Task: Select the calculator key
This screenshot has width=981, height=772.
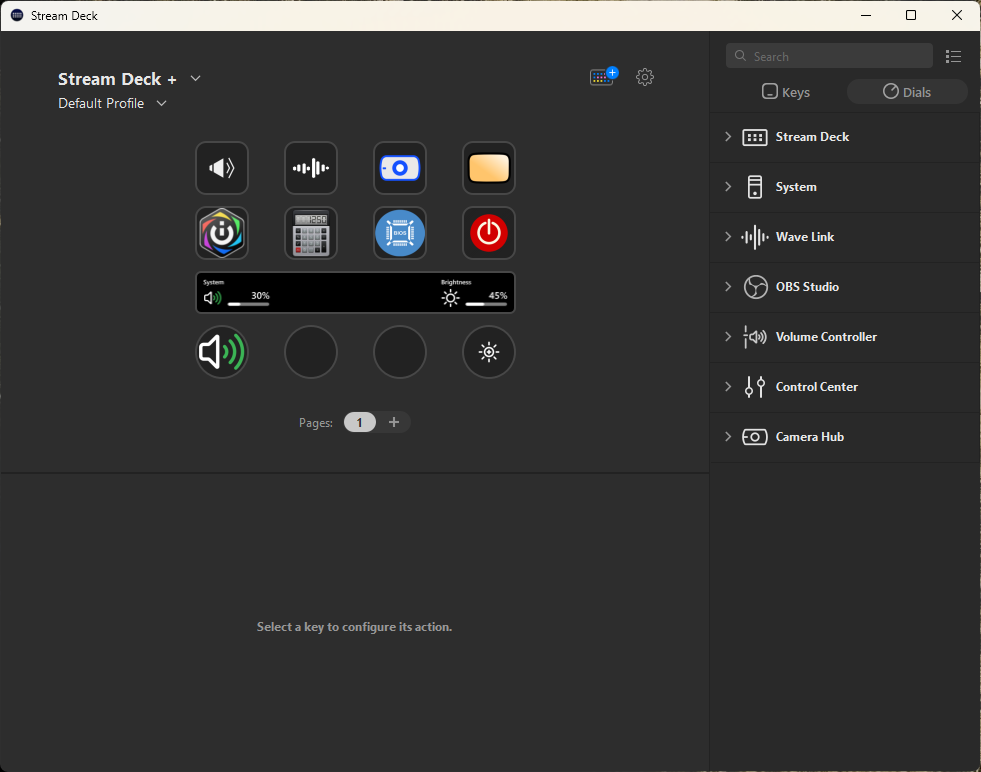Action: pyautogui.click(x=311, y=233)
